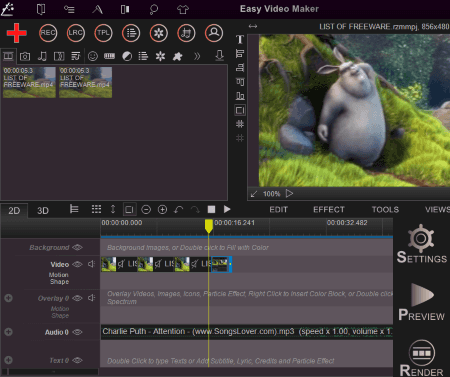Select the highlighted last clip on Video track

click(x=221, y=264)
